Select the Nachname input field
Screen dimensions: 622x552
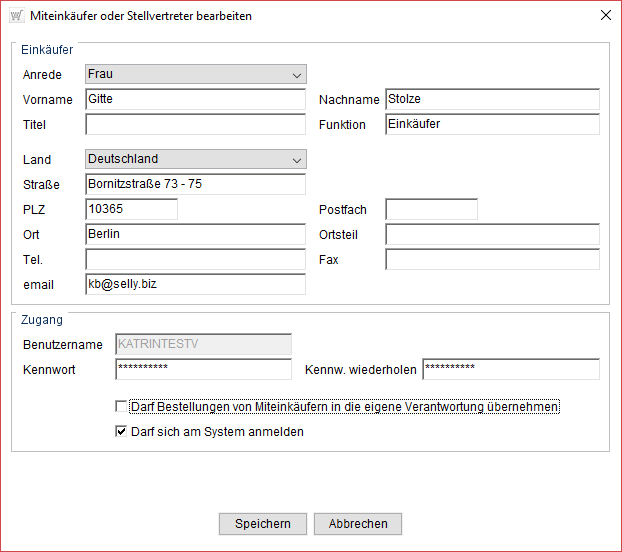[491, 99]
